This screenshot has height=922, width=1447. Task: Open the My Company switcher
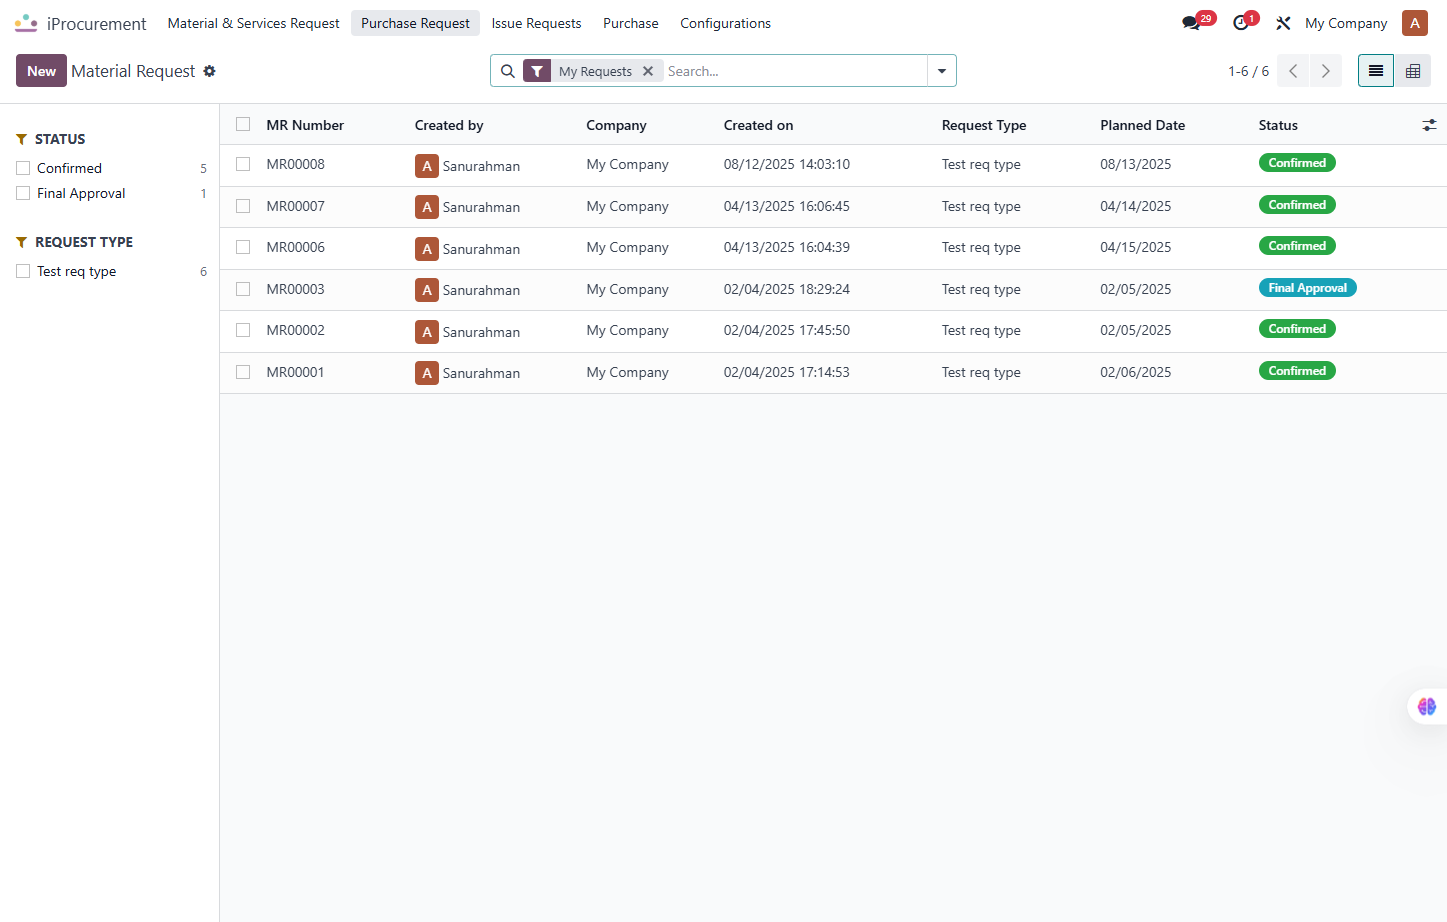pyautogui.click(x=1346, y=23)
